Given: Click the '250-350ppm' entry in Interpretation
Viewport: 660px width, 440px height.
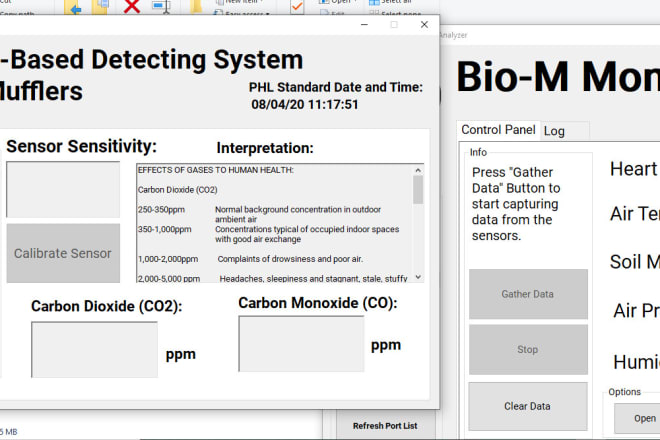Looking at the screenshot, I should tap(161, 210).
